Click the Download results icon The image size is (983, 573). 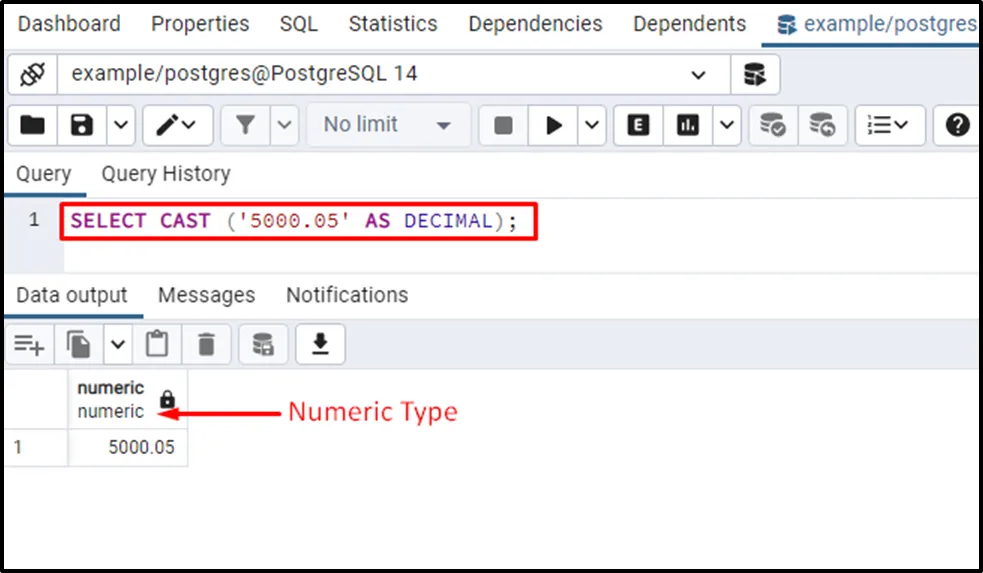click(320, 345)
